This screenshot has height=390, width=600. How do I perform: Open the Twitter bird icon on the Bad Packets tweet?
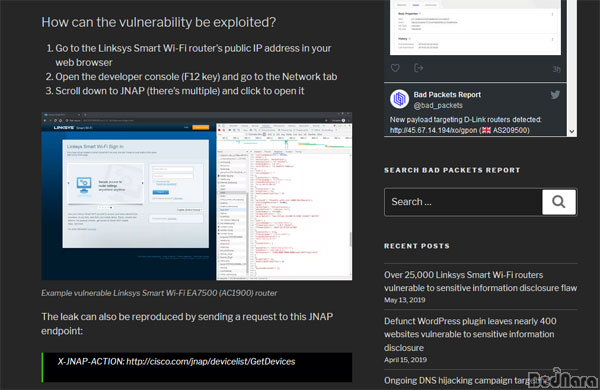(555, 95)
